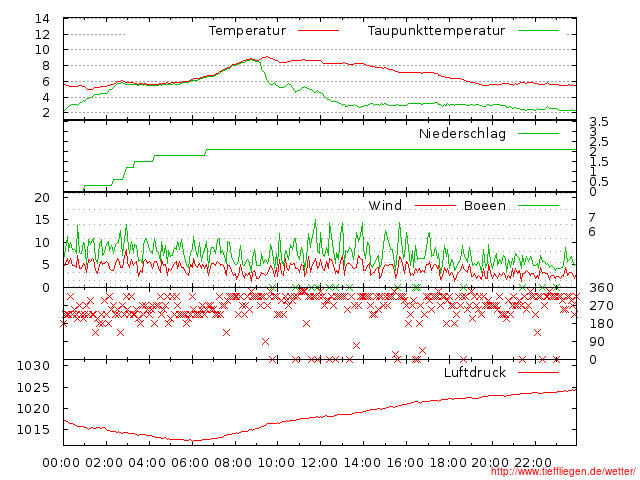640x480 pixels.
Task: Click the 180 wind direction axis value
Action: pyautogui.click(x=601, y=324)
